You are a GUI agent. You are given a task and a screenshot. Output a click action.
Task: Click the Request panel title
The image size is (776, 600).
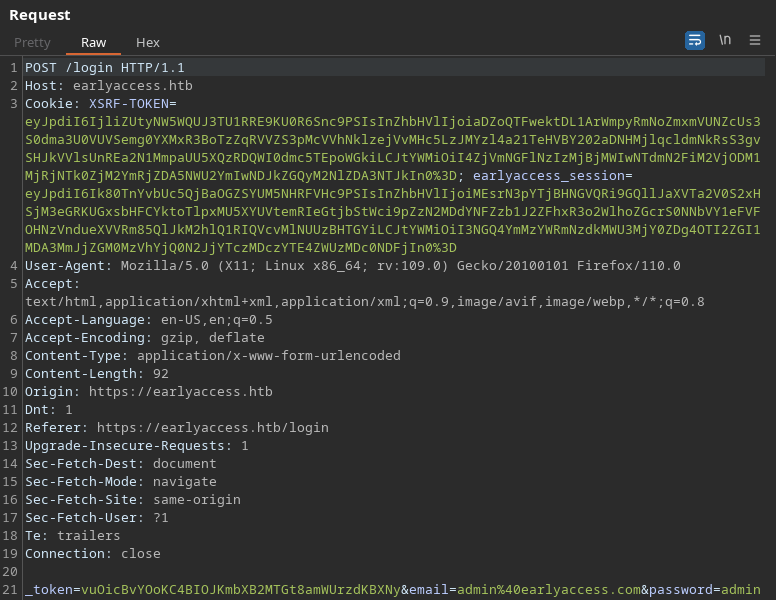click(40, 14)
